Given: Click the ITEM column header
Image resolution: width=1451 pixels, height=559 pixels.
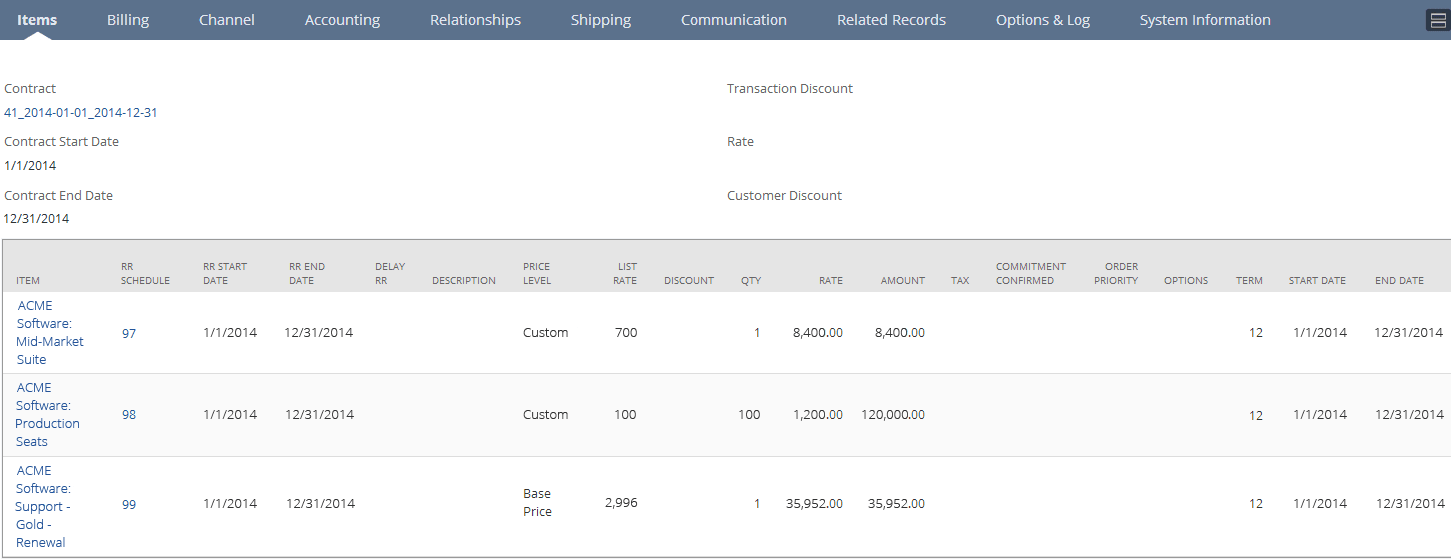Looking at the screenshot, I should (28, 281).
